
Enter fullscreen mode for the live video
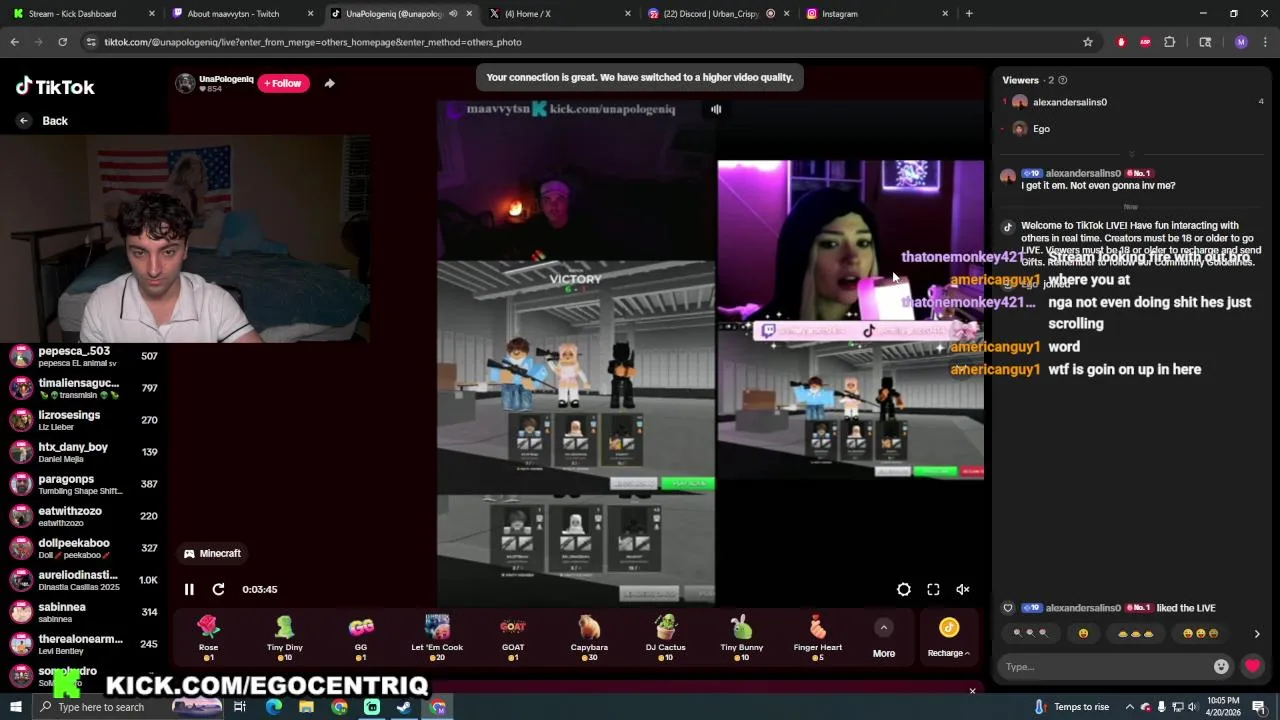coord(933,590)
